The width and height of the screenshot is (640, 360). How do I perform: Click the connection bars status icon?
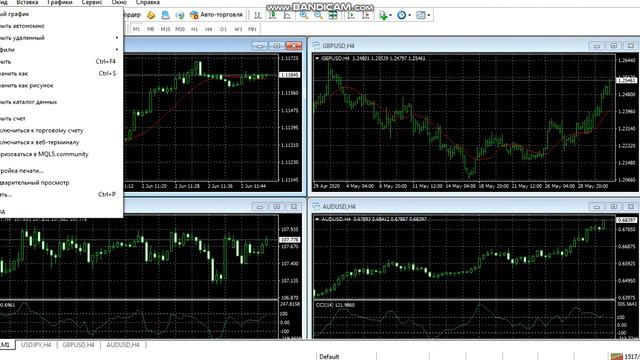(616, 356)
